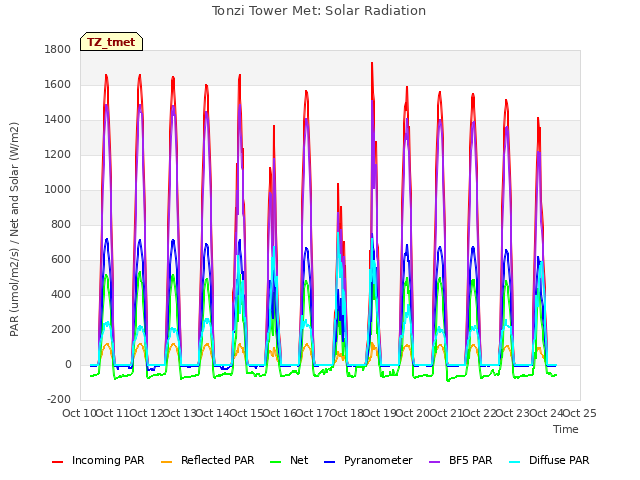Select the cyan Diffuse PAR legend swatch
Screen dimensions: 640x480
tap(515, 462)
